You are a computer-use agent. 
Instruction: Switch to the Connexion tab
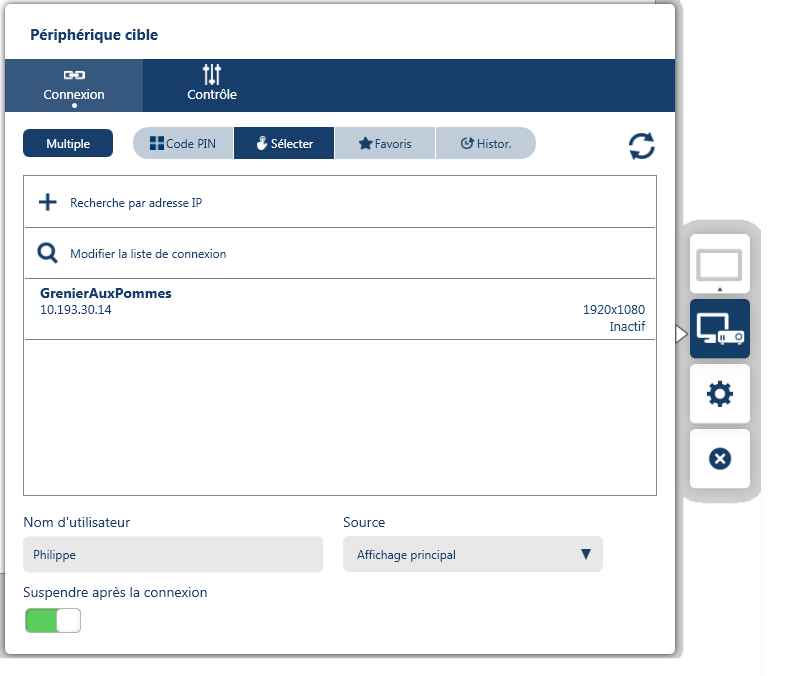pyautogui.click(x=74, y=85)
